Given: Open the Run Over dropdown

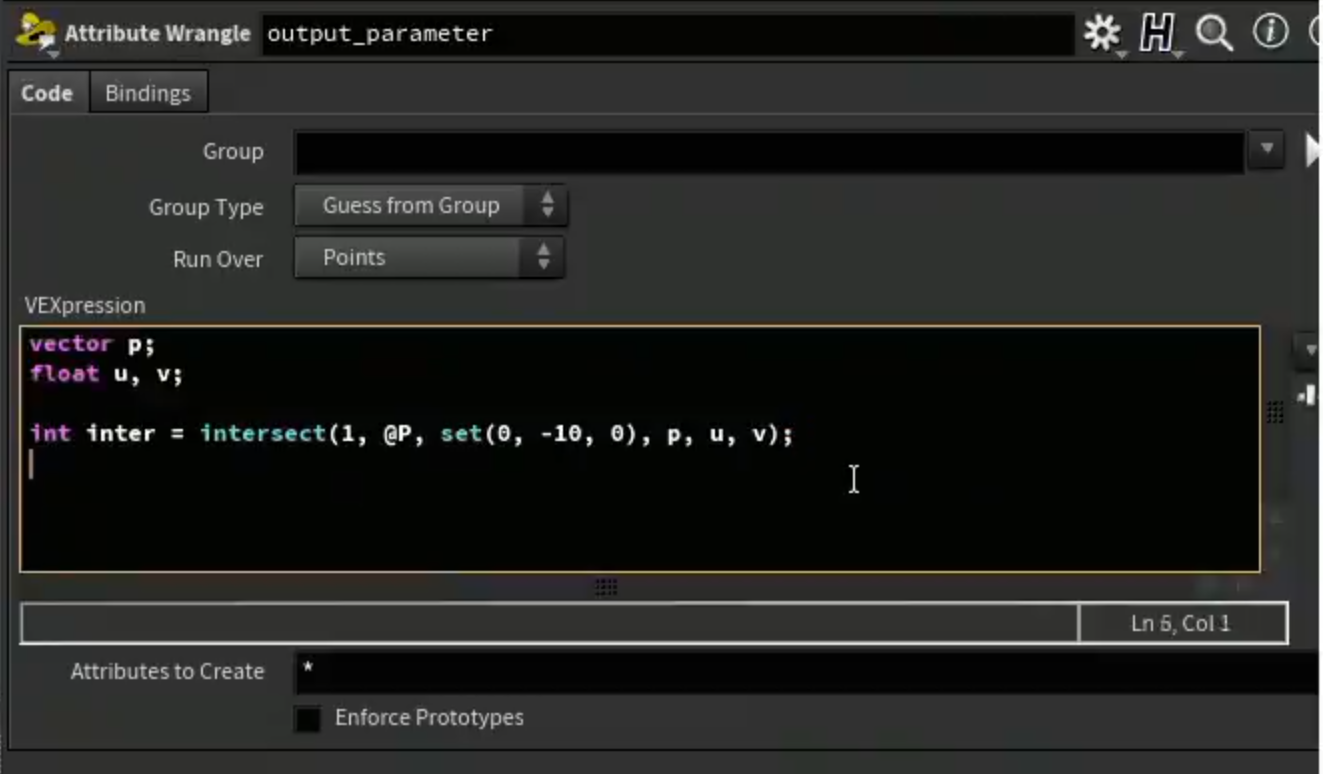Looking at the screenshot, I should pyautogui.click(x=429, y=258).
